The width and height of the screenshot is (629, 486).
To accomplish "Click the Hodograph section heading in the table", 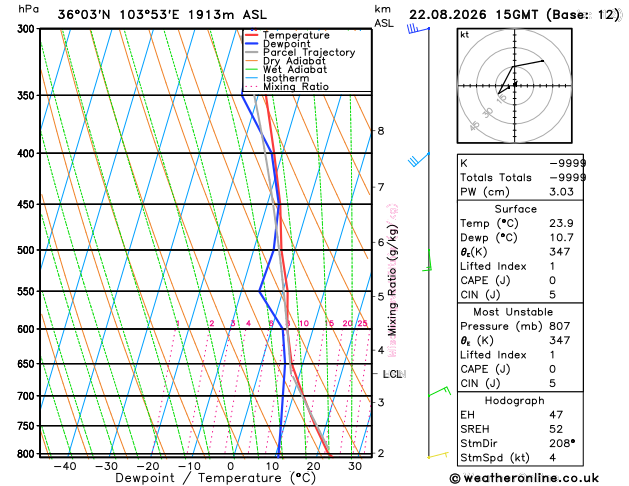I will tap(515, 401).
